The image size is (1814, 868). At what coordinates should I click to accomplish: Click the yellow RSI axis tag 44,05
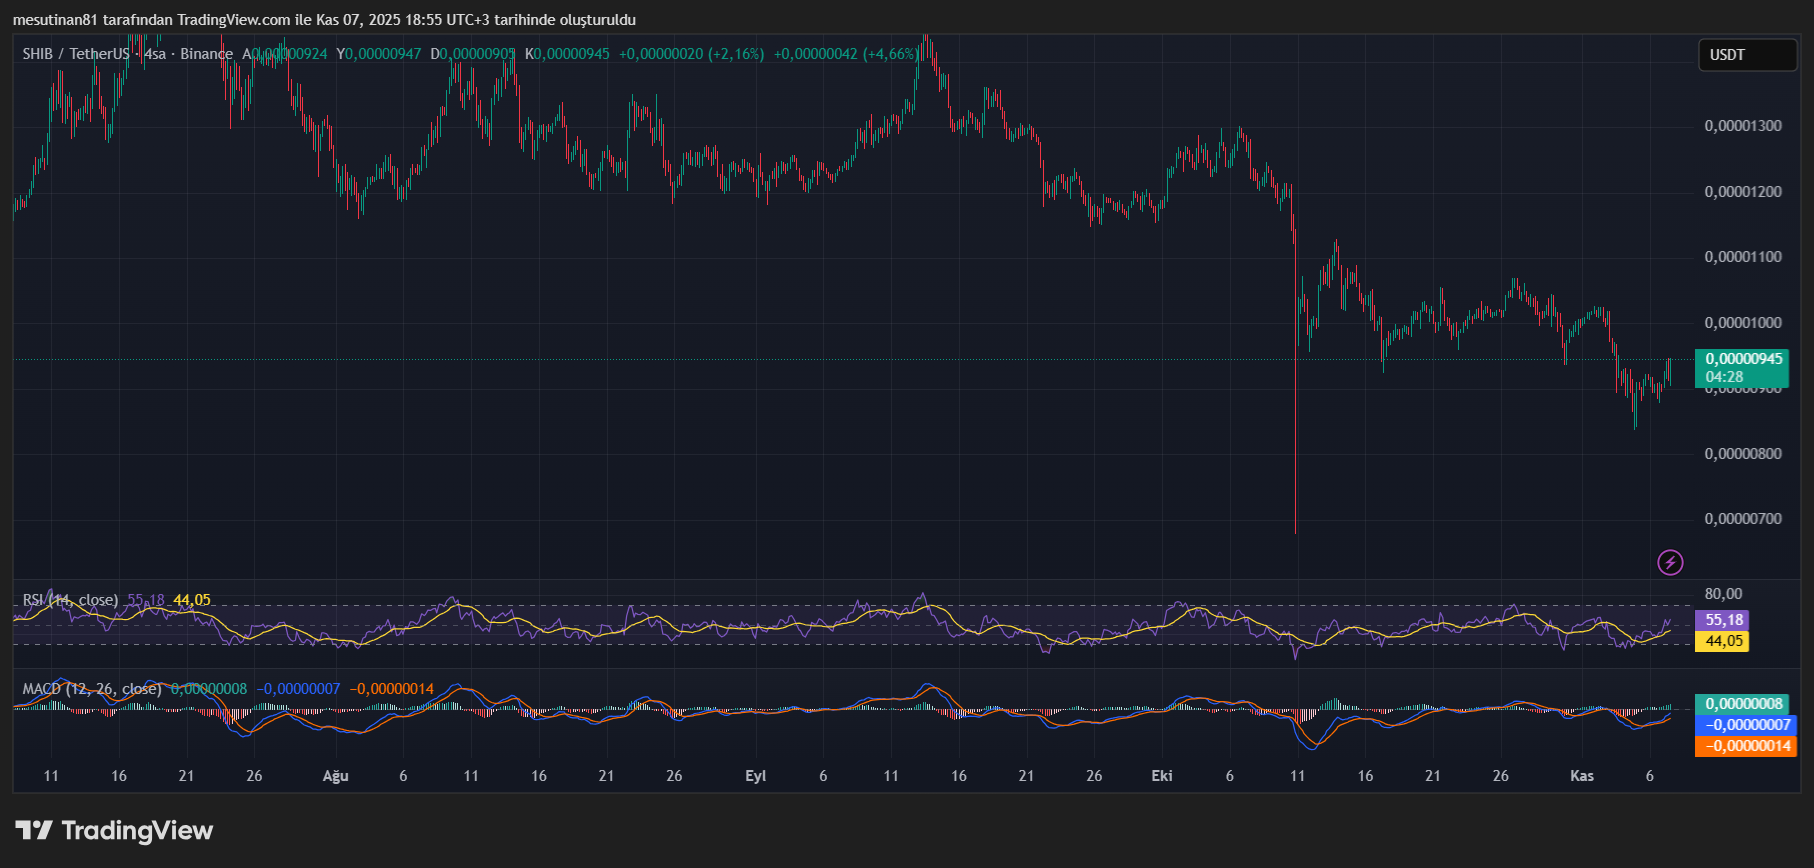[1724, 641]
